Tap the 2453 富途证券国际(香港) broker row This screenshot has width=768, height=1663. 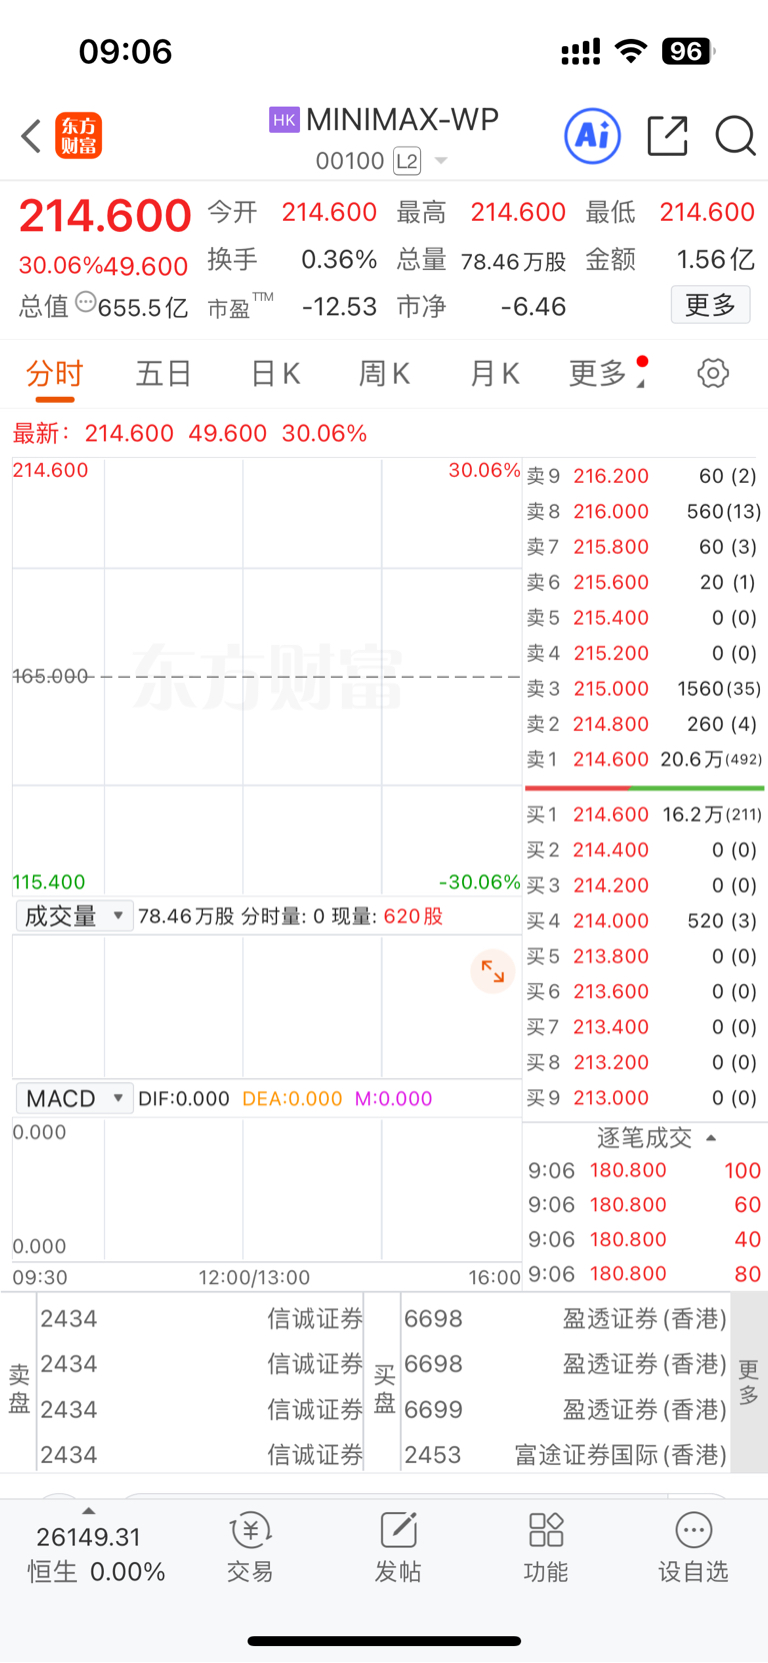coord(565,1455)
